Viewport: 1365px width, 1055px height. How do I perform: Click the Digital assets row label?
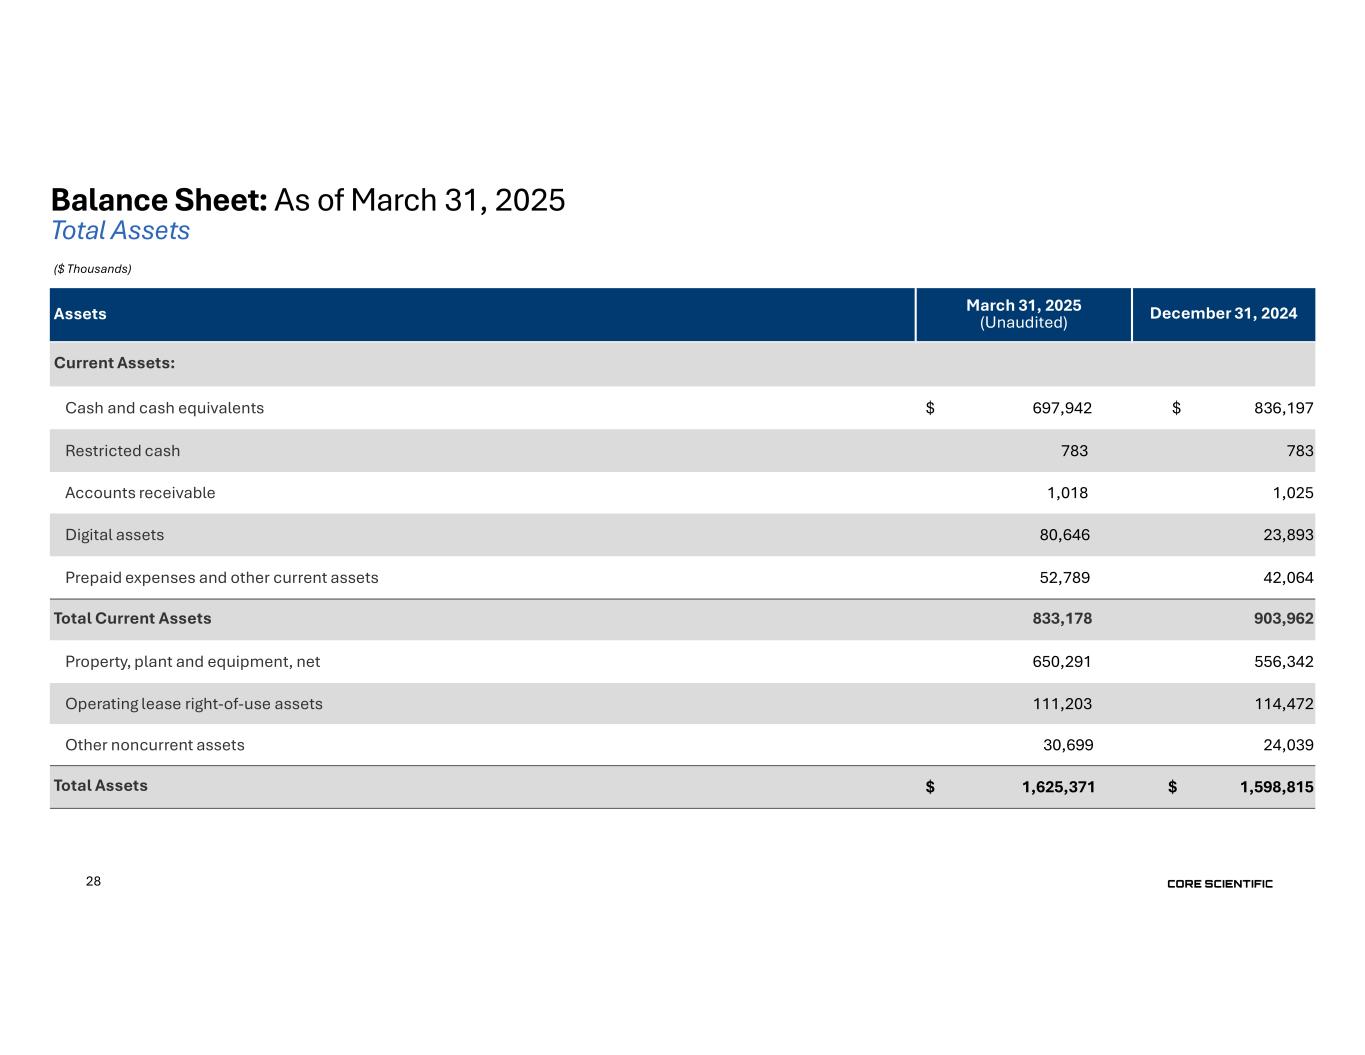[114, 535]
